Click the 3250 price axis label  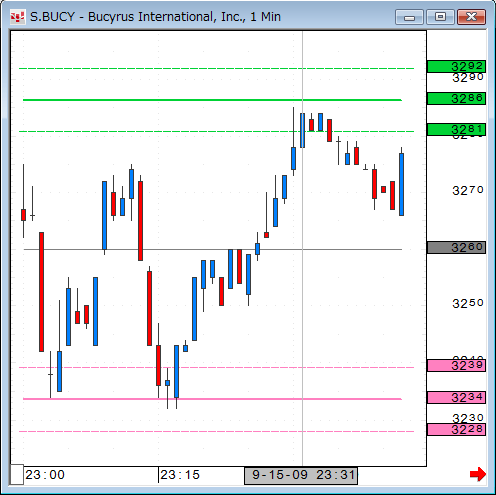coord(468,303)
